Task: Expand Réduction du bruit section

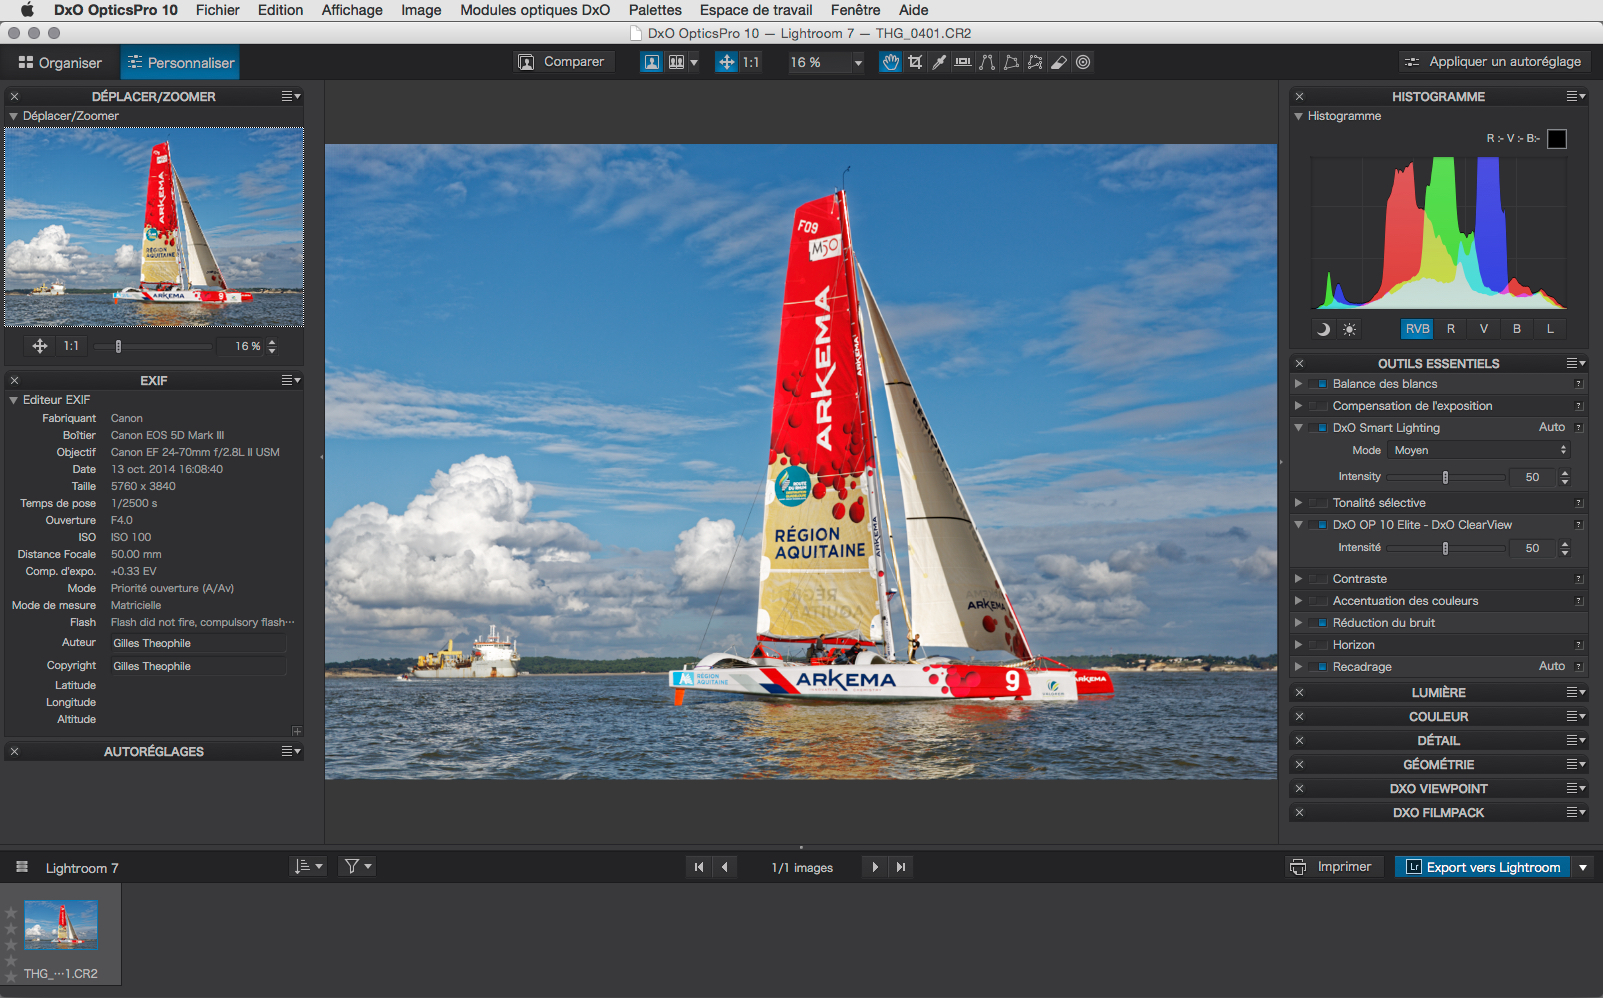Action: [1298, 623]
